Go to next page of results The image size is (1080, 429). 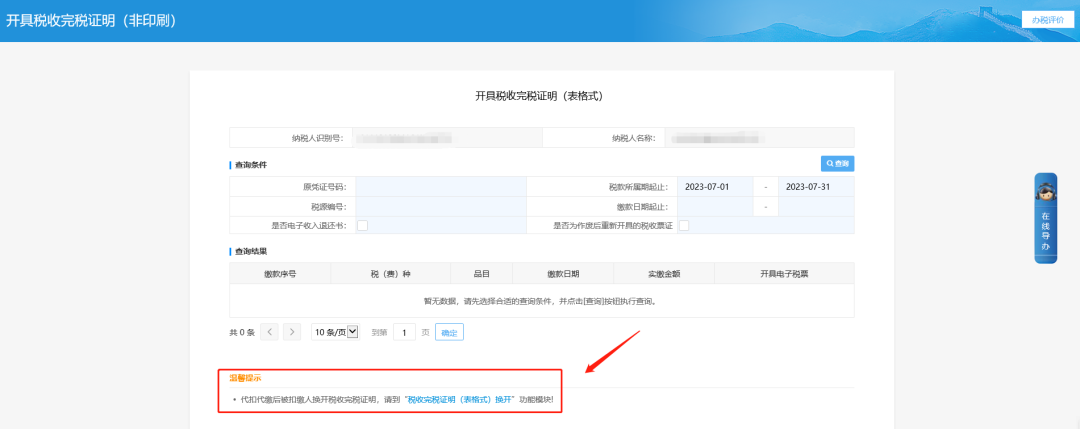tap(291, 332)
